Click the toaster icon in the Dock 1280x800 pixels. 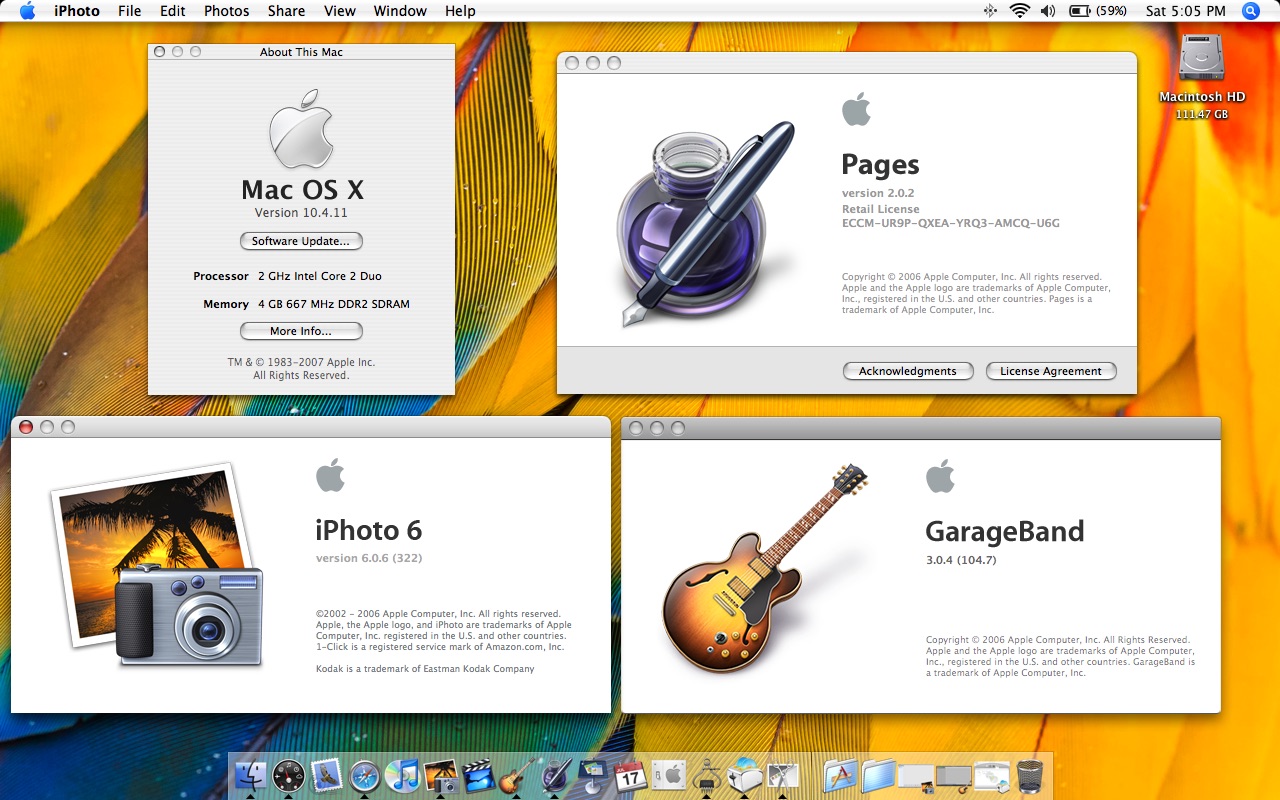tap(746, 777)
